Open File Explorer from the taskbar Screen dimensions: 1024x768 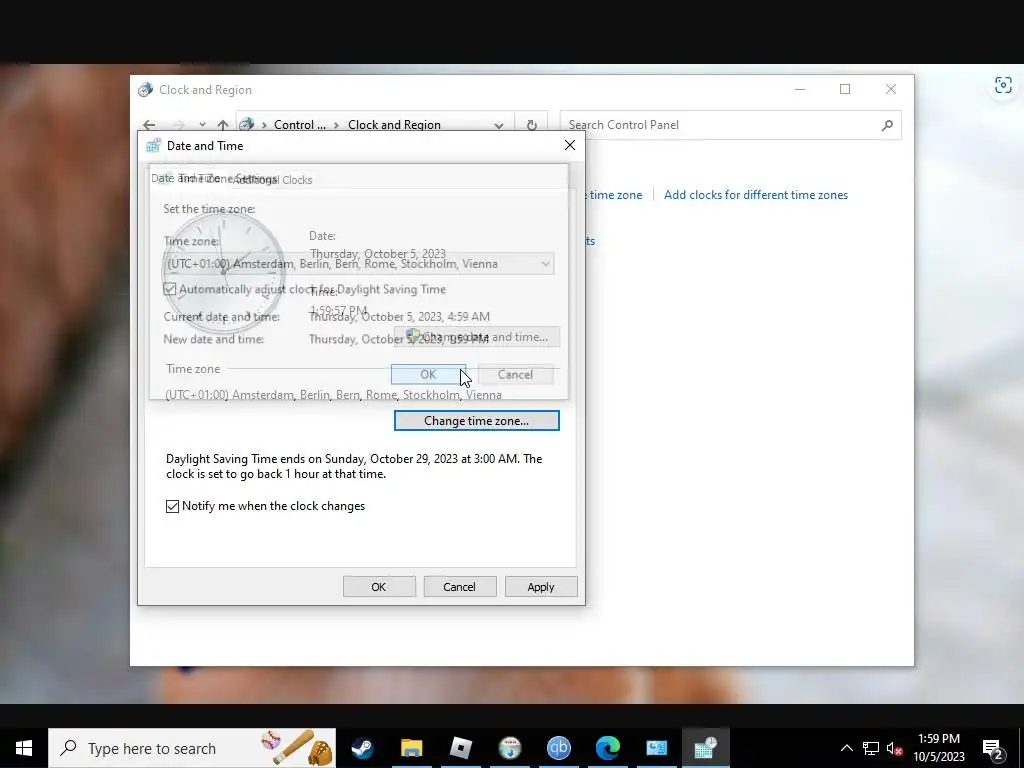coord(411,748)
